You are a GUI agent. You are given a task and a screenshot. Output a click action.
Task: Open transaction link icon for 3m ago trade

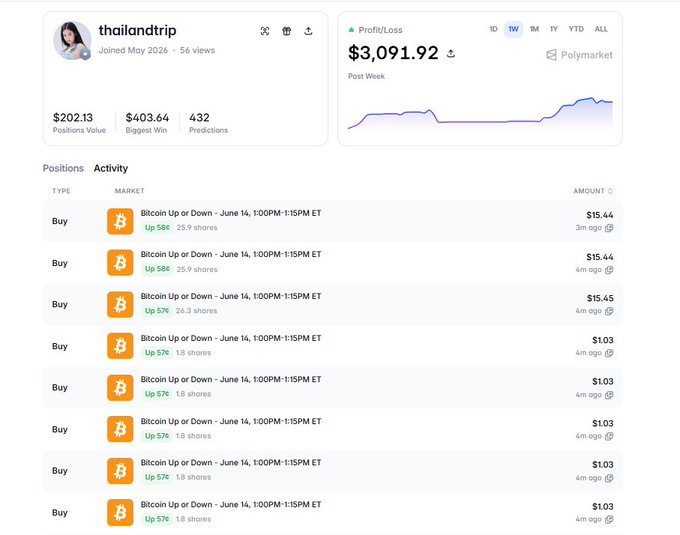[x=609, y=228]
